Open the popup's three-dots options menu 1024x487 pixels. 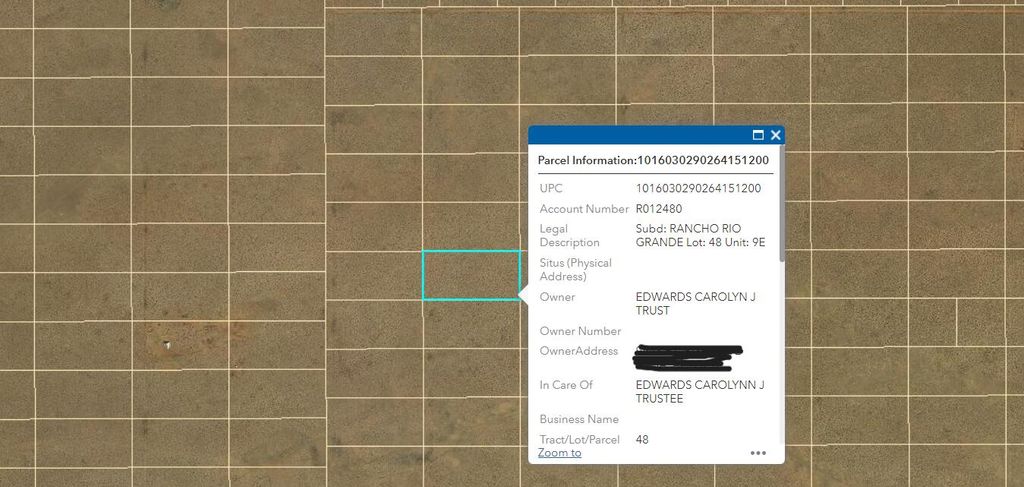coord(758,453)
